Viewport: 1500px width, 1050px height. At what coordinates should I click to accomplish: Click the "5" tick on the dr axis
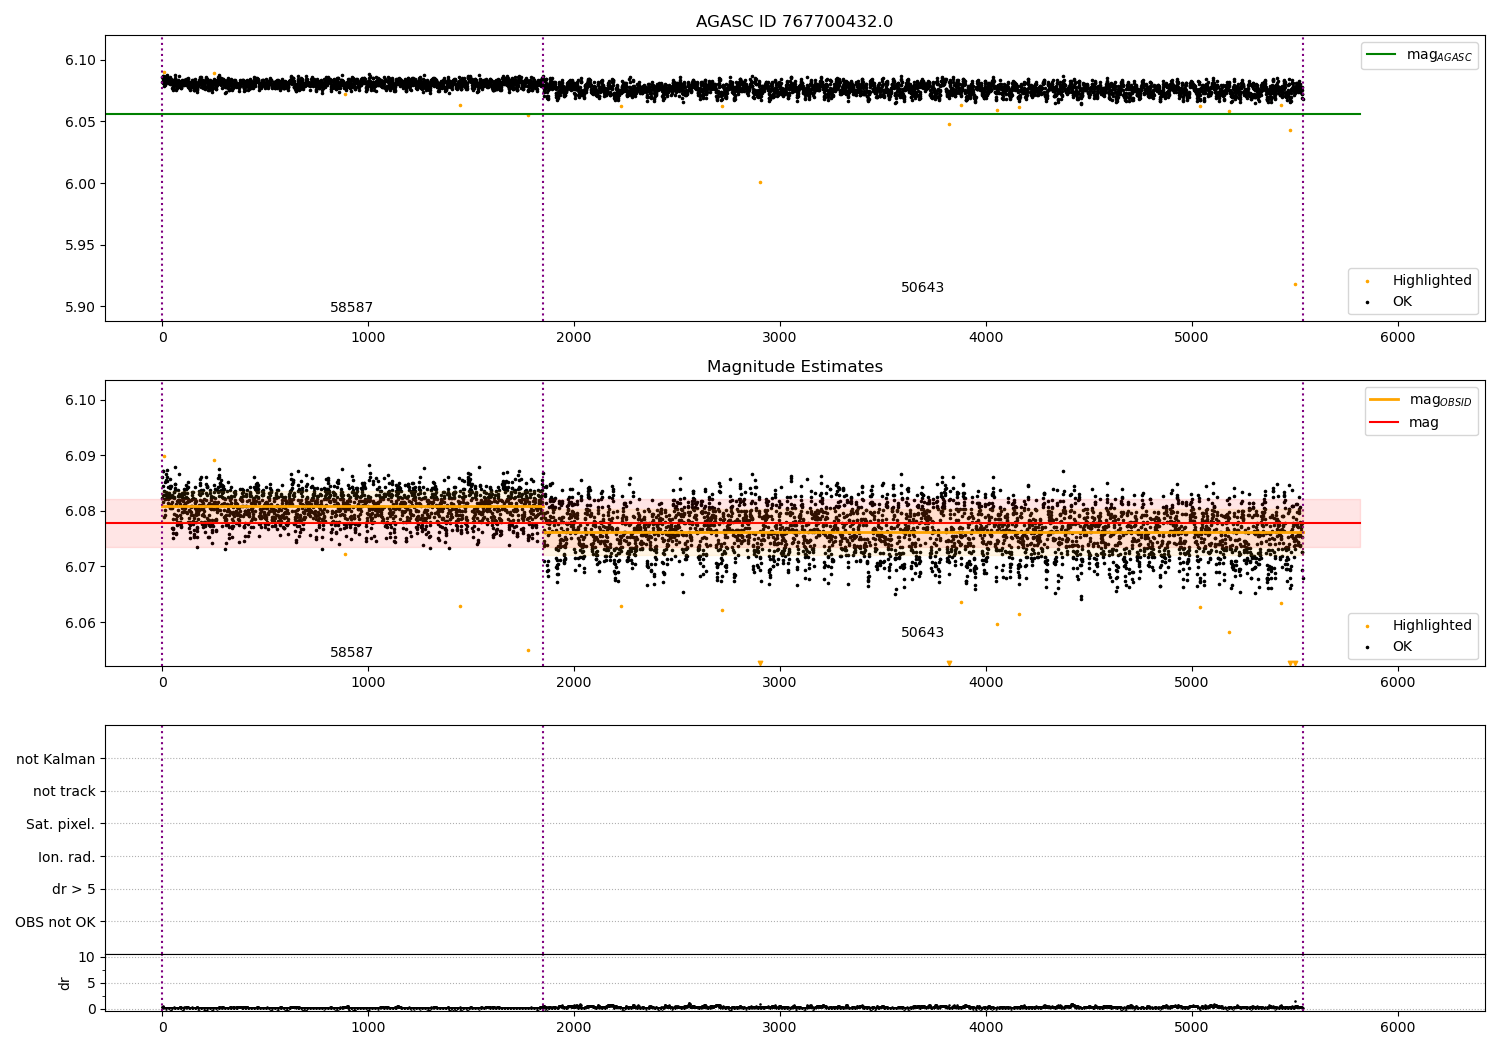coord(91,984)
